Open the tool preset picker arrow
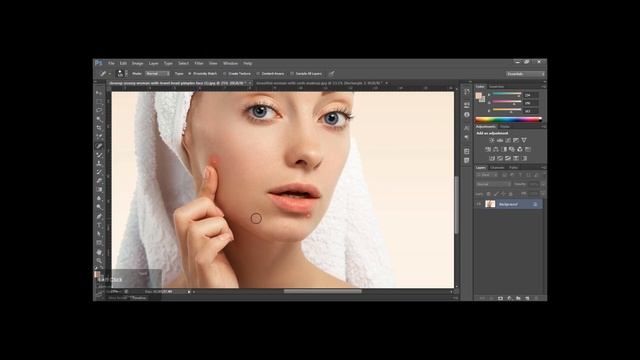This screenshot has width=640, height=360. pyautogui.click(x=109, y=74)
